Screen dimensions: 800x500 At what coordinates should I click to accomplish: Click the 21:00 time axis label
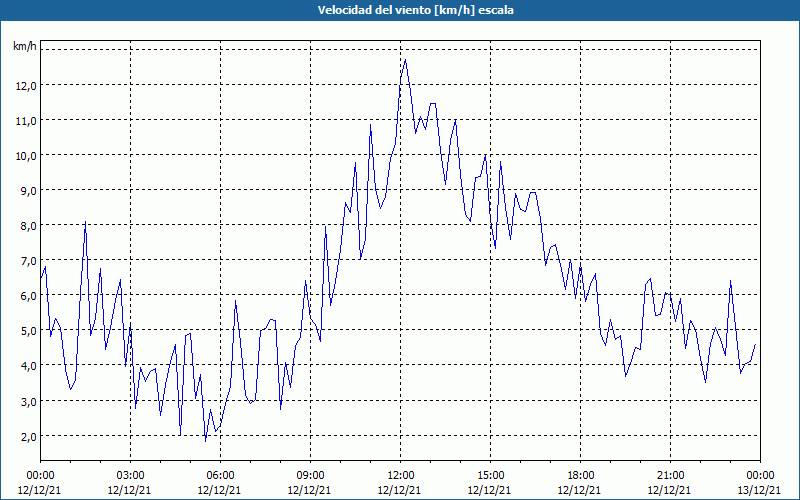click(x=670, y=476)
